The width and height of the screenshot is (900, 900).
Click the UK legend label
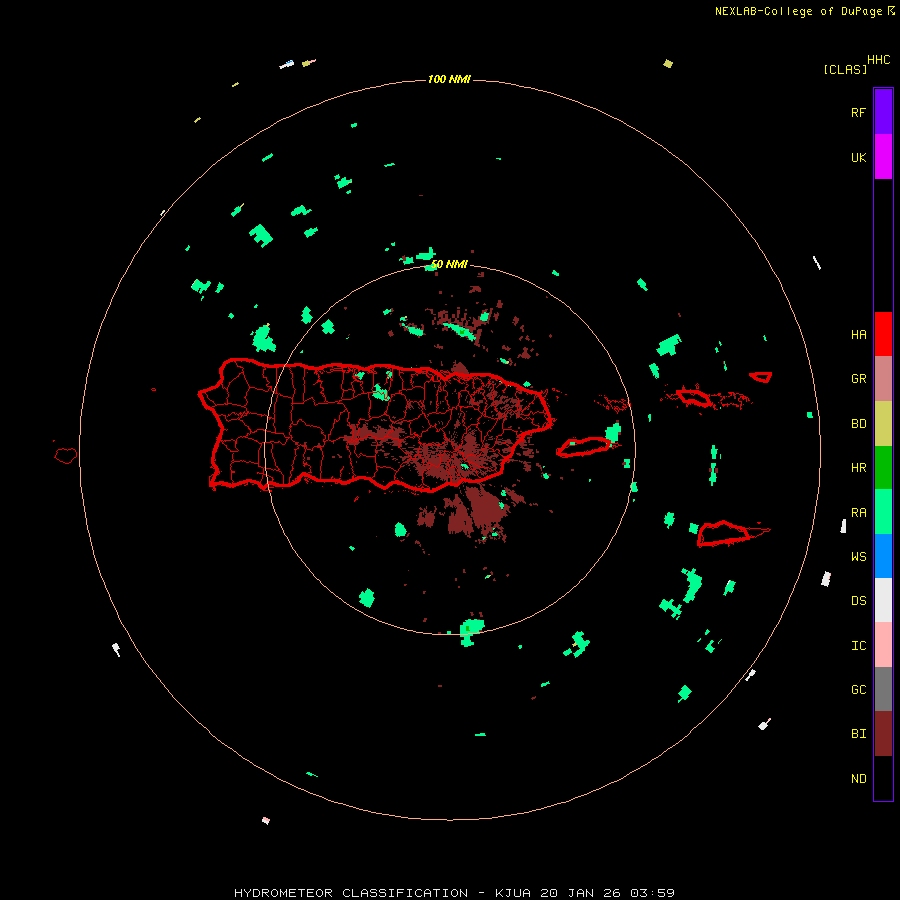coord(858,157)
